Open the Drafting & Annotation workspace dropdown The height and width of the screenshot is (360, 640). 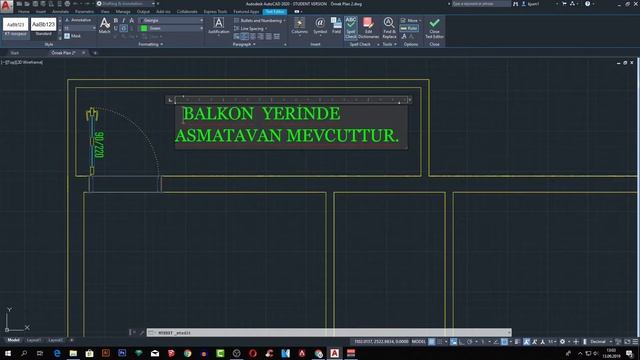point(127,4)
